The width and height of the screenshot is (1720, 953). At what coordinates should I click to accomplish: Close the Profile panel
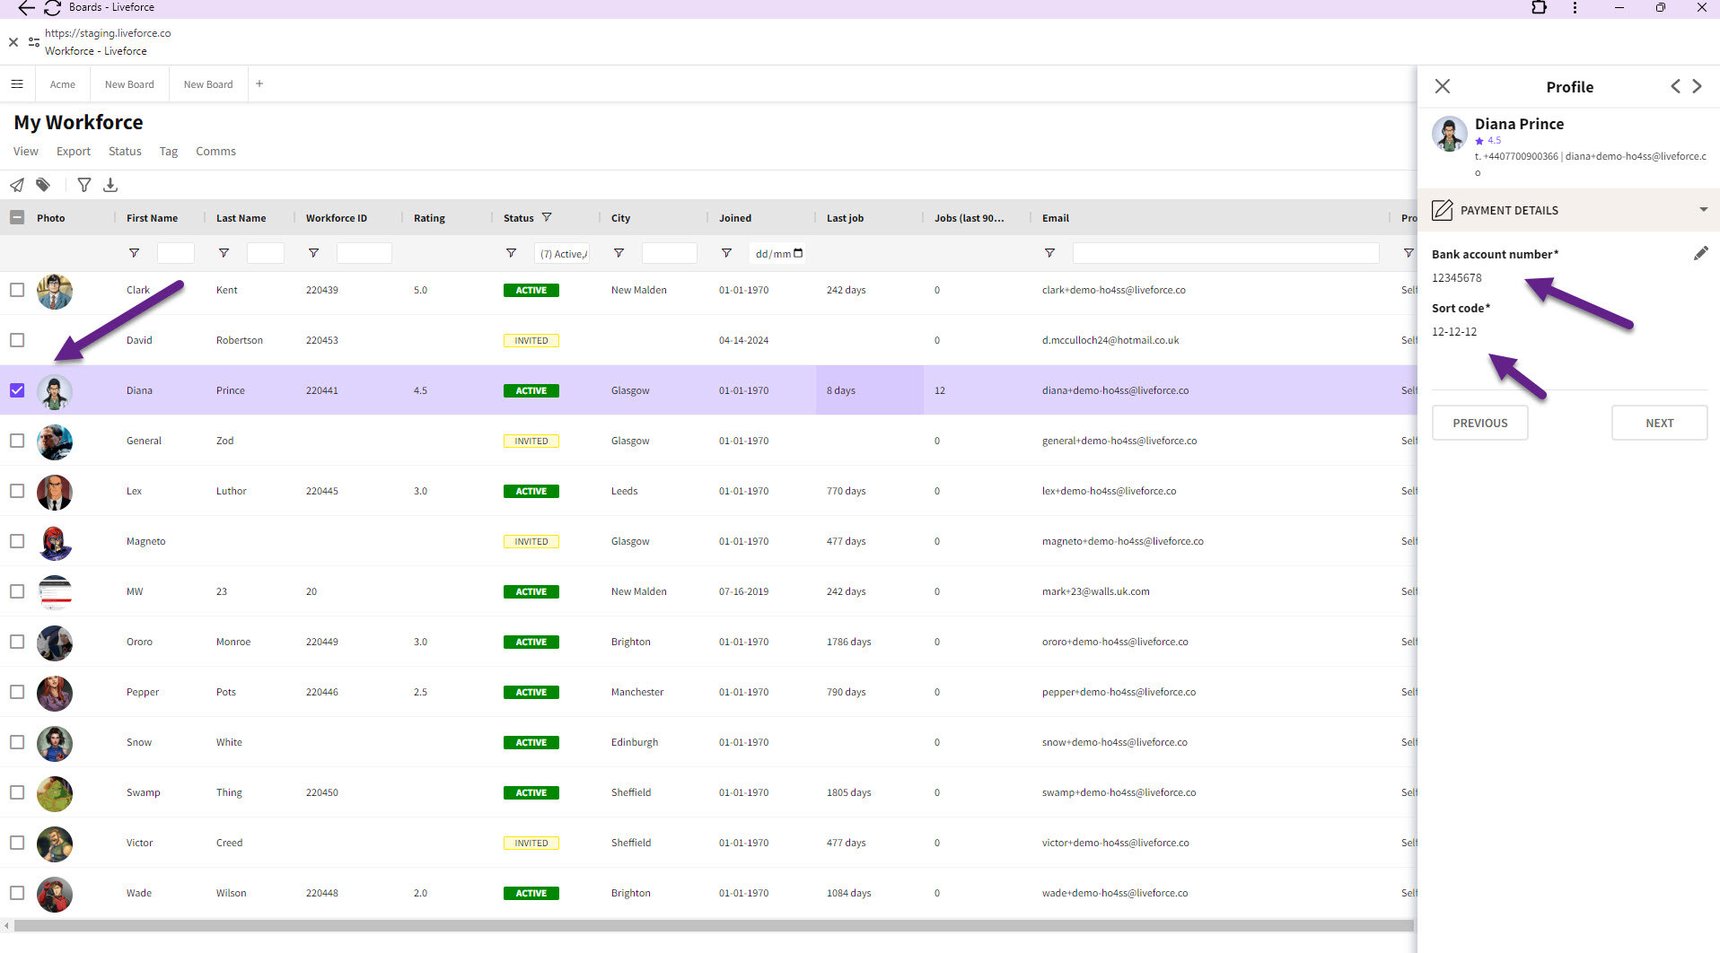(1442, 86)
